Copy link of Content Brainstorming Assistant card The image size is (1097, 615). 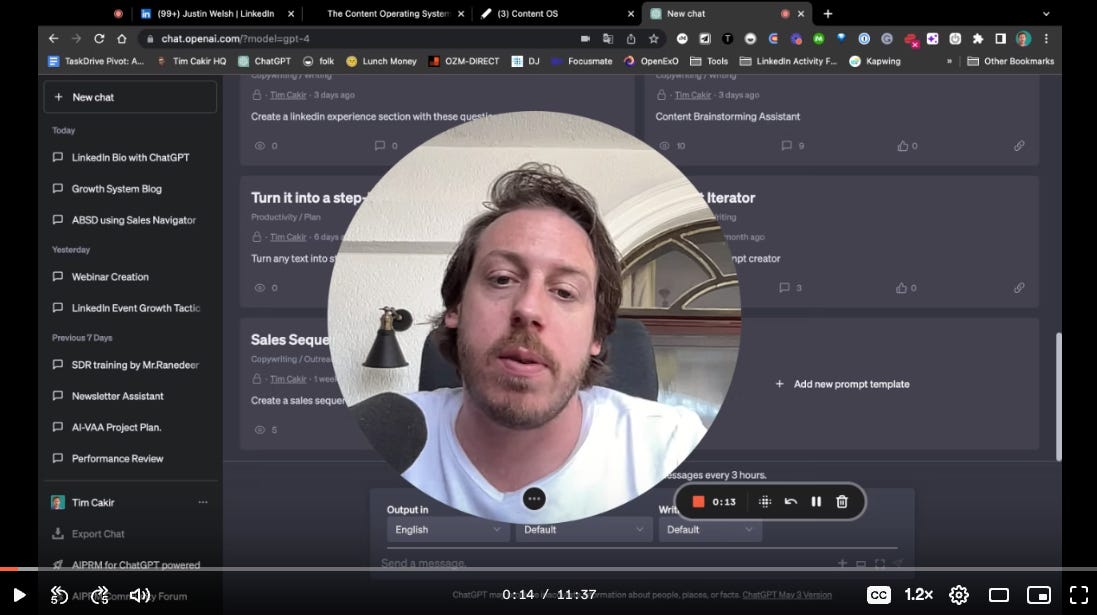coord(1019,146)
